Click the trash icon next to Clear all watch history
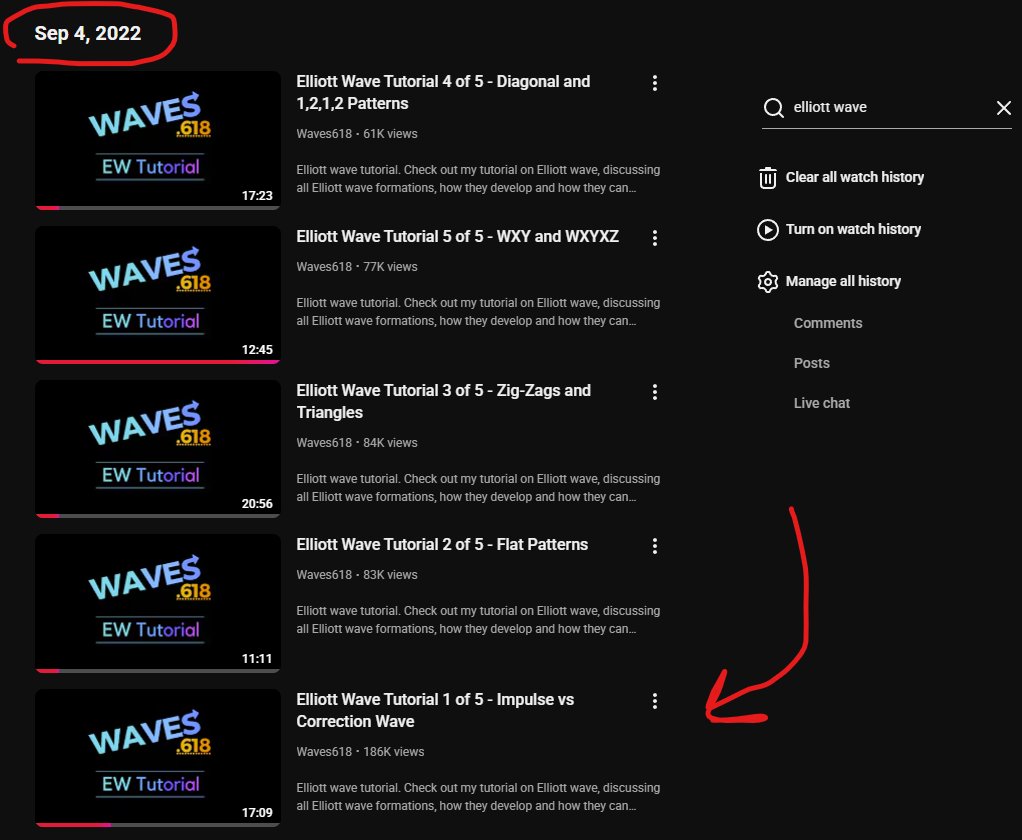The height and width of the screenshot is (840, 1022). [767, 177]
